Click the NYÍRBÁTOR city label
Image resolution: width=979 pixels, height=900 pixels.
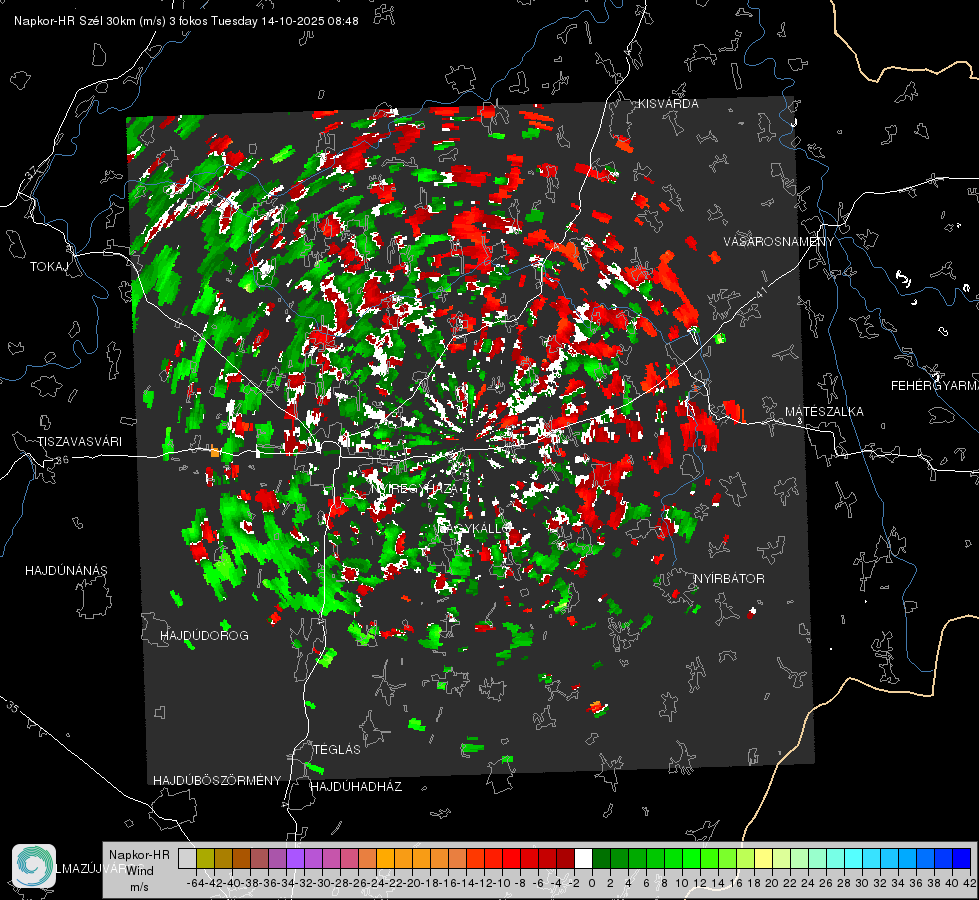pos(729,578)
